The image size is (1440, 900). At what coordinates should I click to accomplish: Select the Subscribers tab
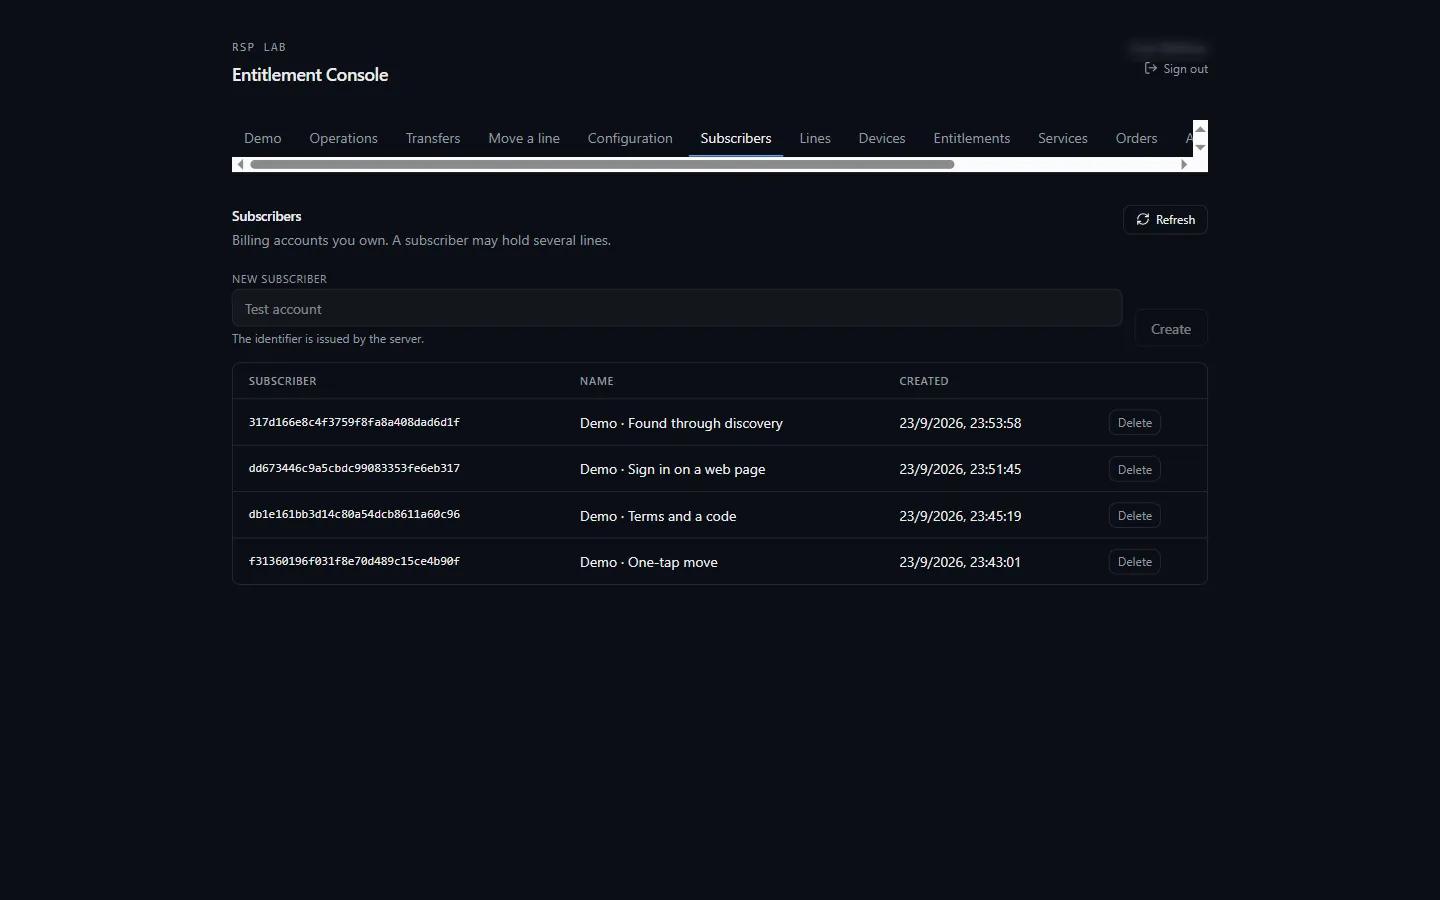[x=736, y=138]
